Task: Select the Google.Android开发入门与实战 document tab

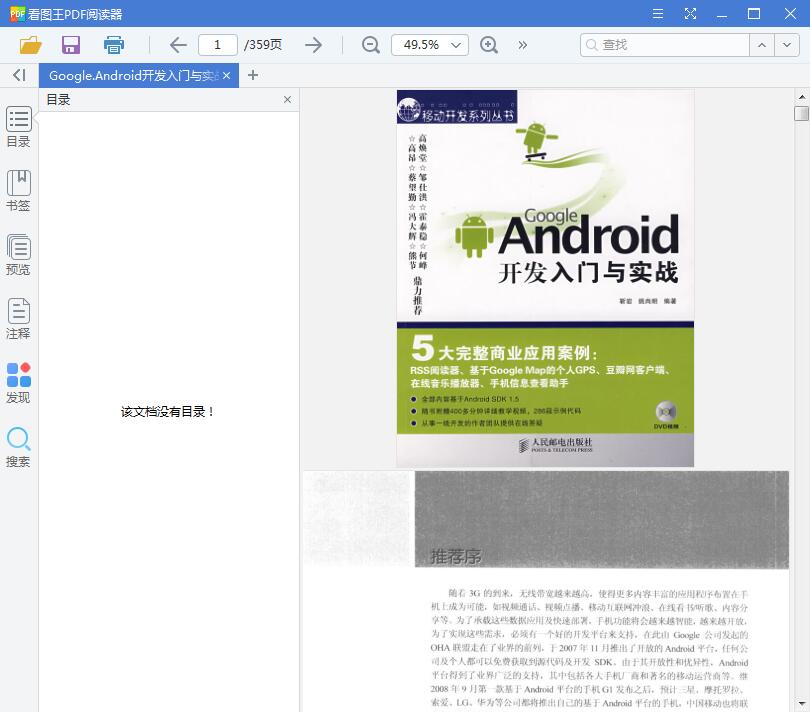Action: (x=130, y=75)
